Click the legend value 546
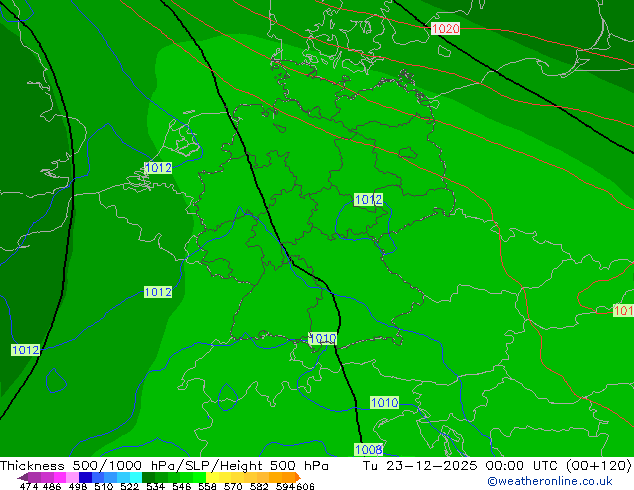This screenshot has width=634, height=490. pyautogui.click(x=182, y=487)
